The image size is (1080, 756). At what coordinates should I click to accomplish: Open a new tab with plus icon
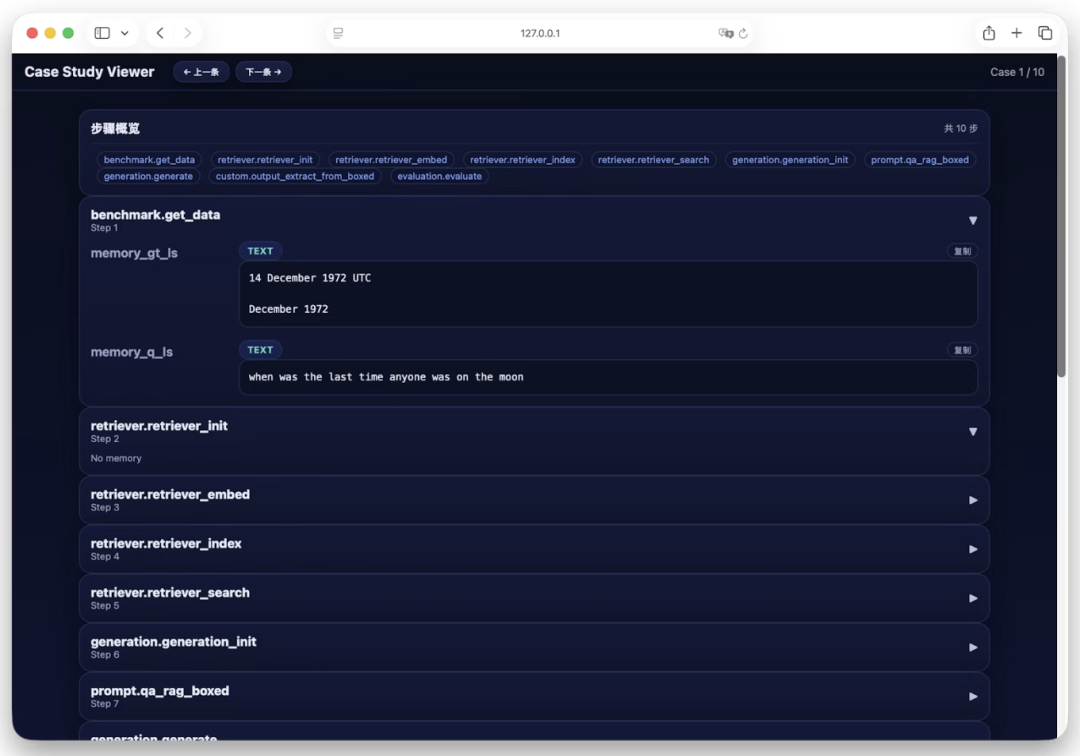(x=1017, y=33)
